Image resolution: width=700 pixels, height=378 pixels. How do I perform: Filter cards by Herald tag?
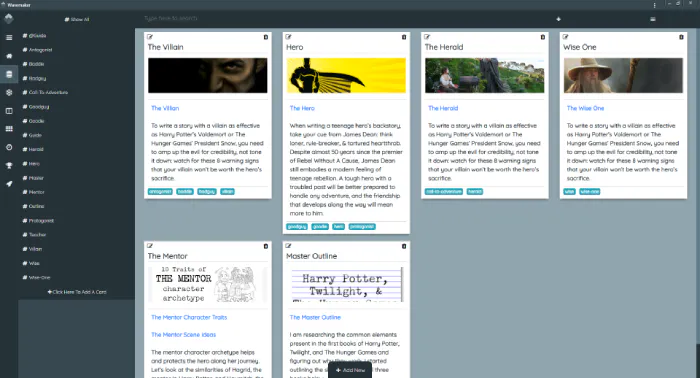pyautogui.click(x=33, y=150)
